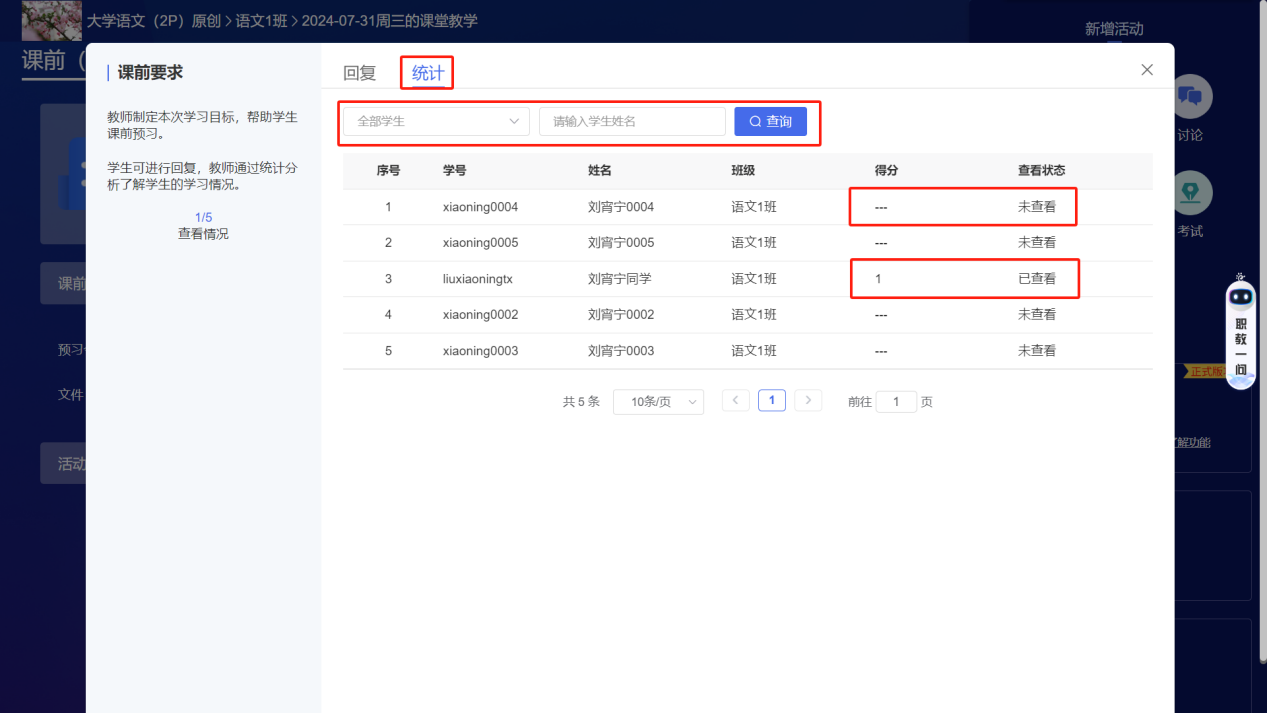Expand the next page arrow in pagination
Screen dimensions: 1267x713
[x=808, y=400]
